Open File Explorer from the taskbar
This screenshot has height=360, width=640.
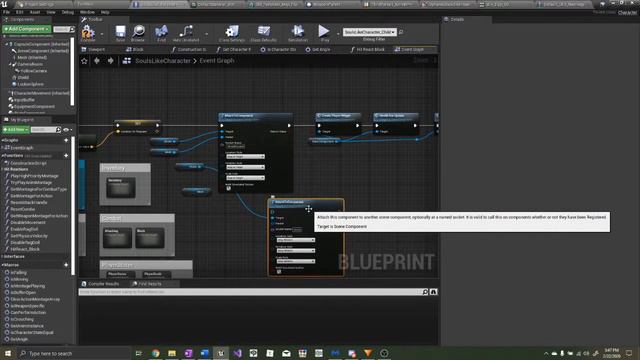tap(172, 353)
